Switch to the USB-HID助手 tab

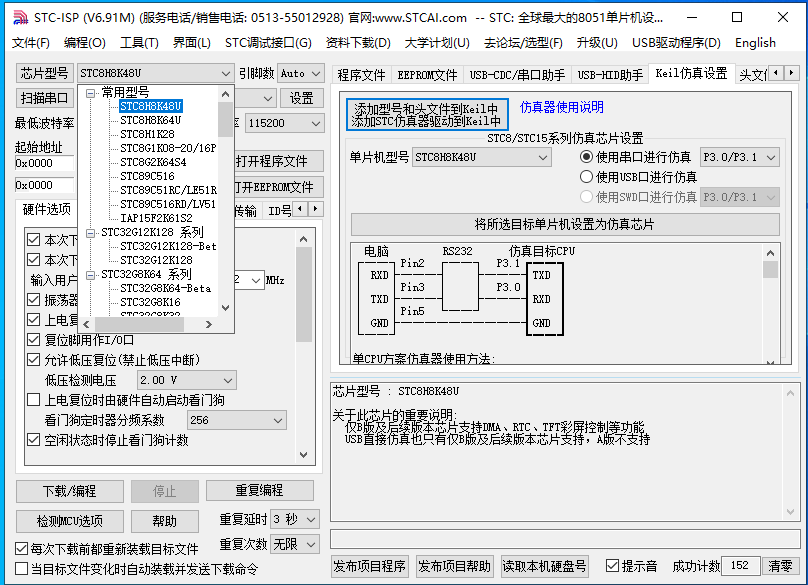coord(610,75)
